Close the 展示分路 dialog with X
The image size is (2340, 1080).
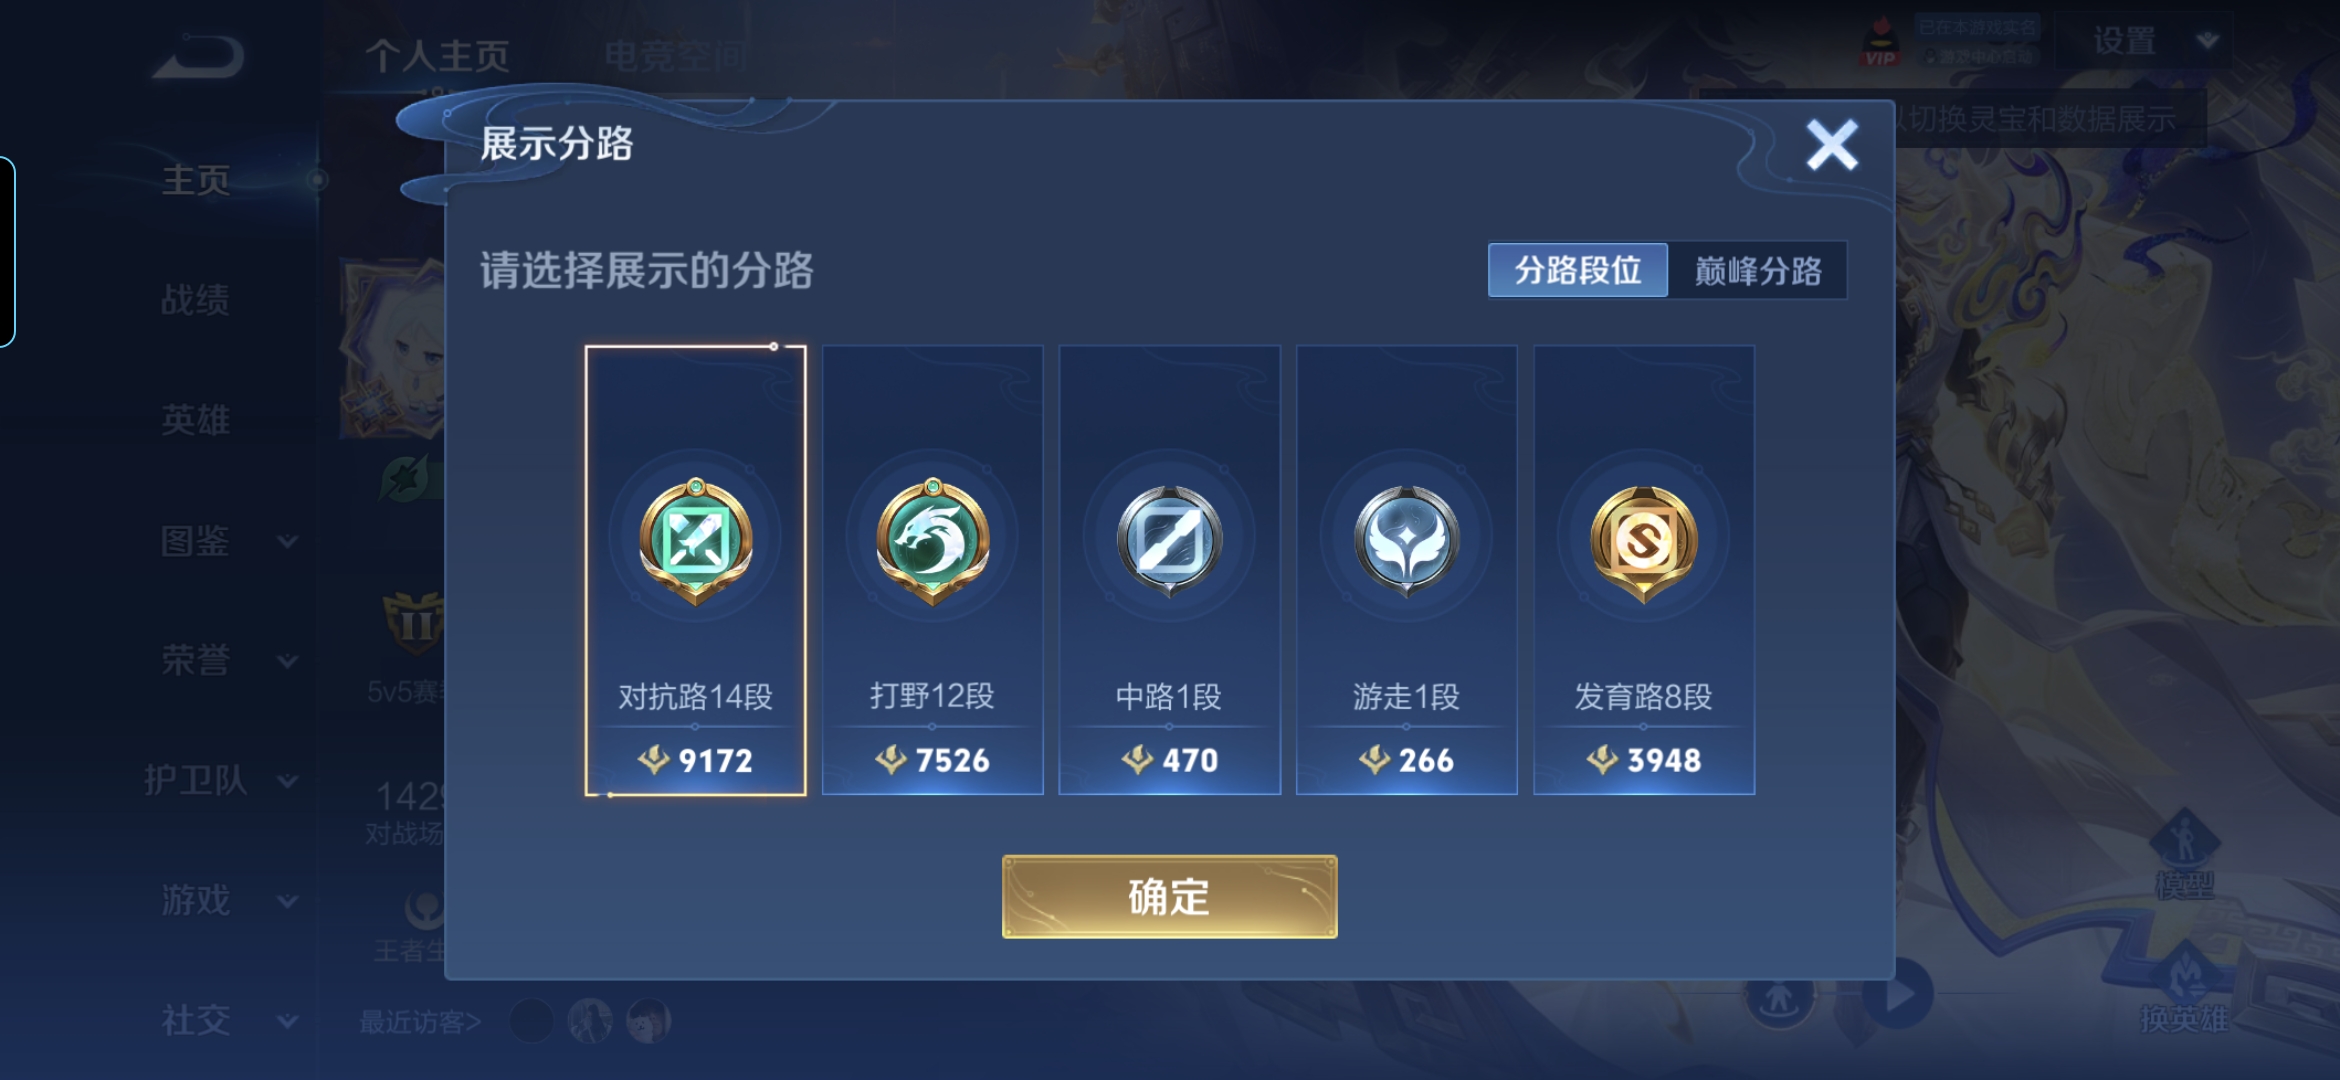click(x=1832, y=145)
